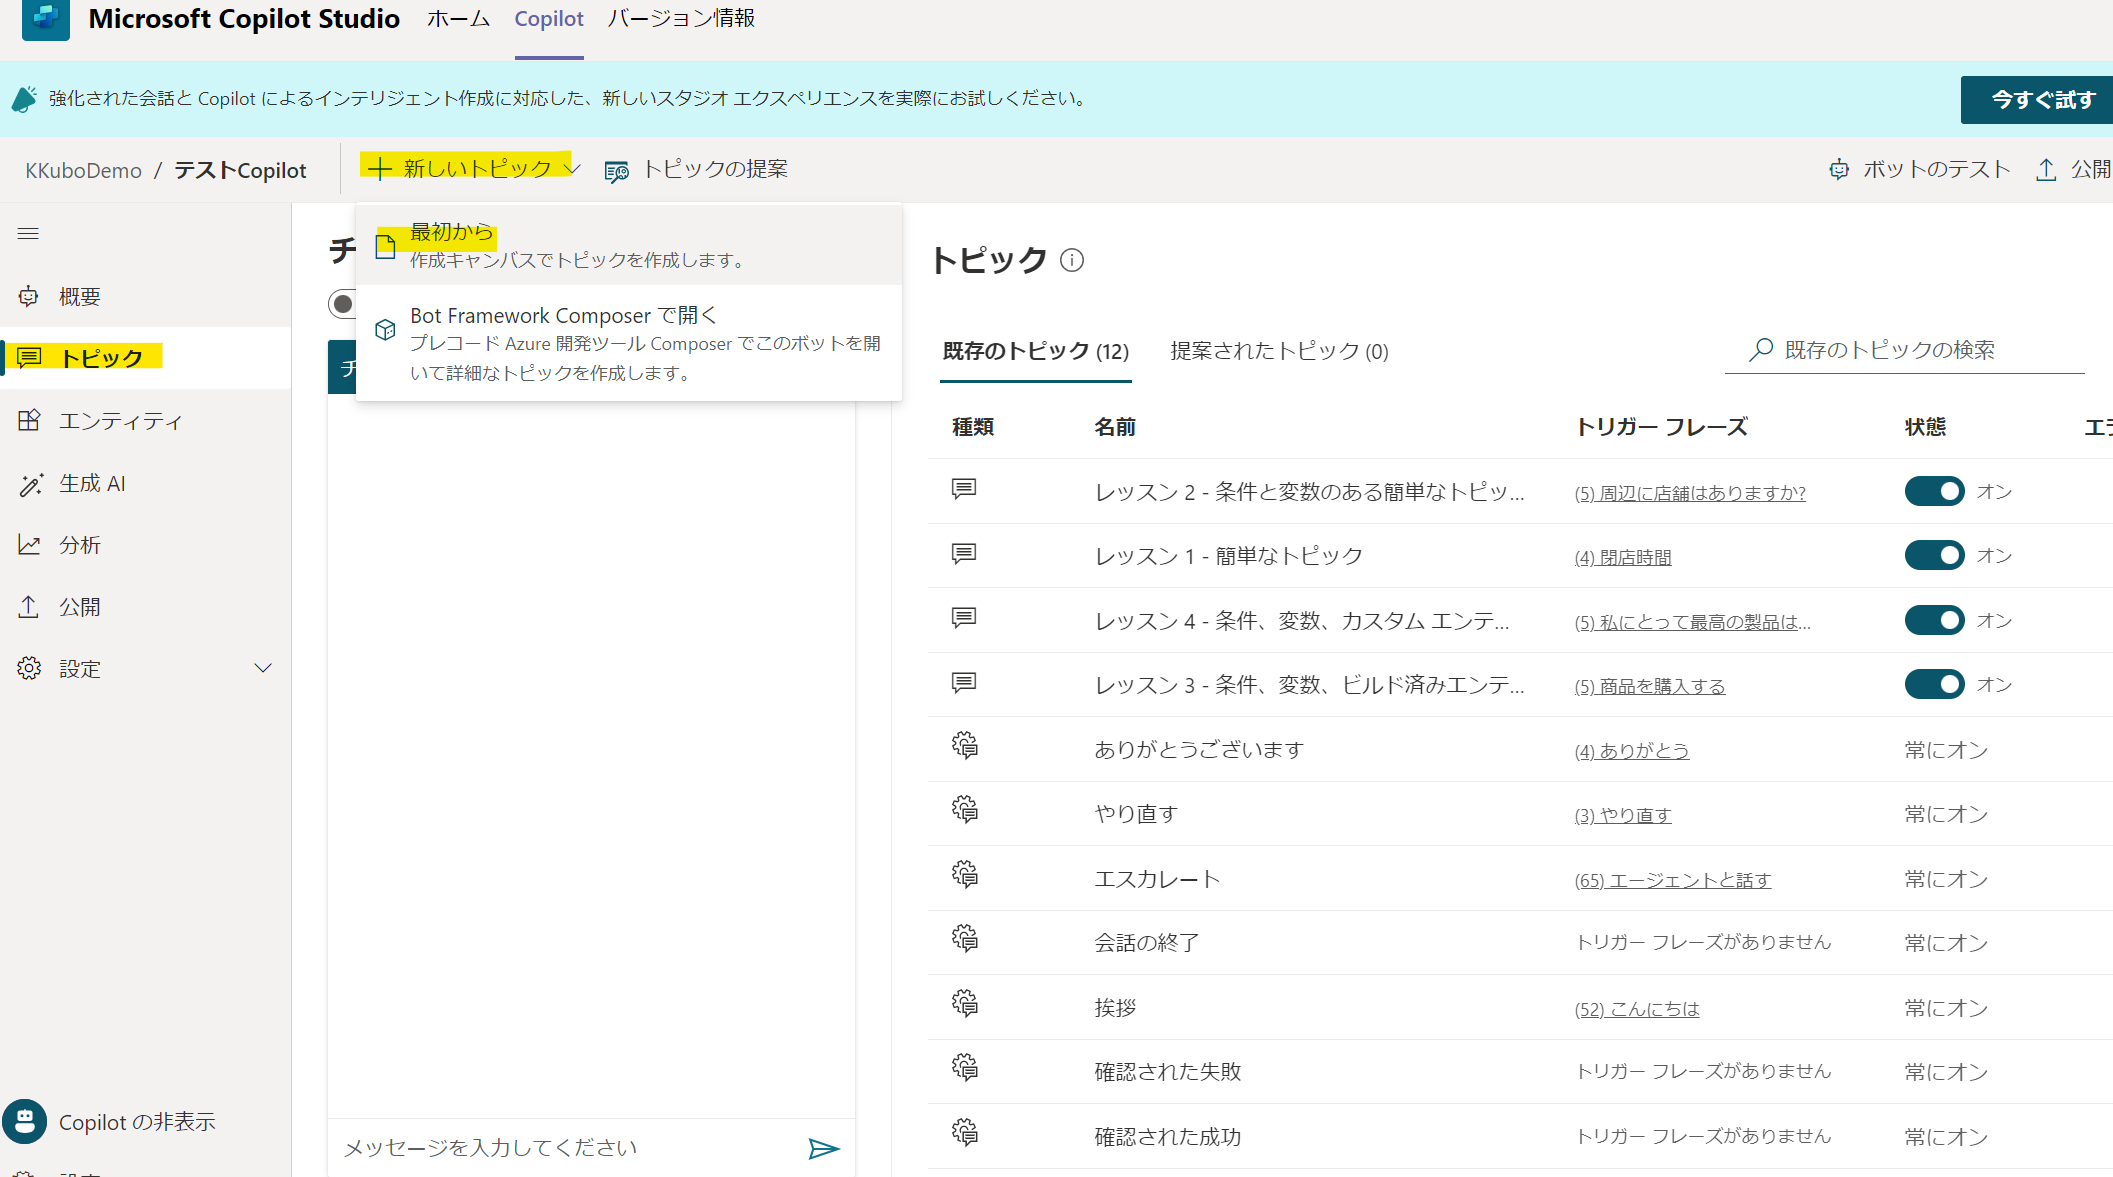The height and width of the screenshot is (1177, 2113).
Task: Disable レッスン 3 topic status switch
Action: [1934, 685]
